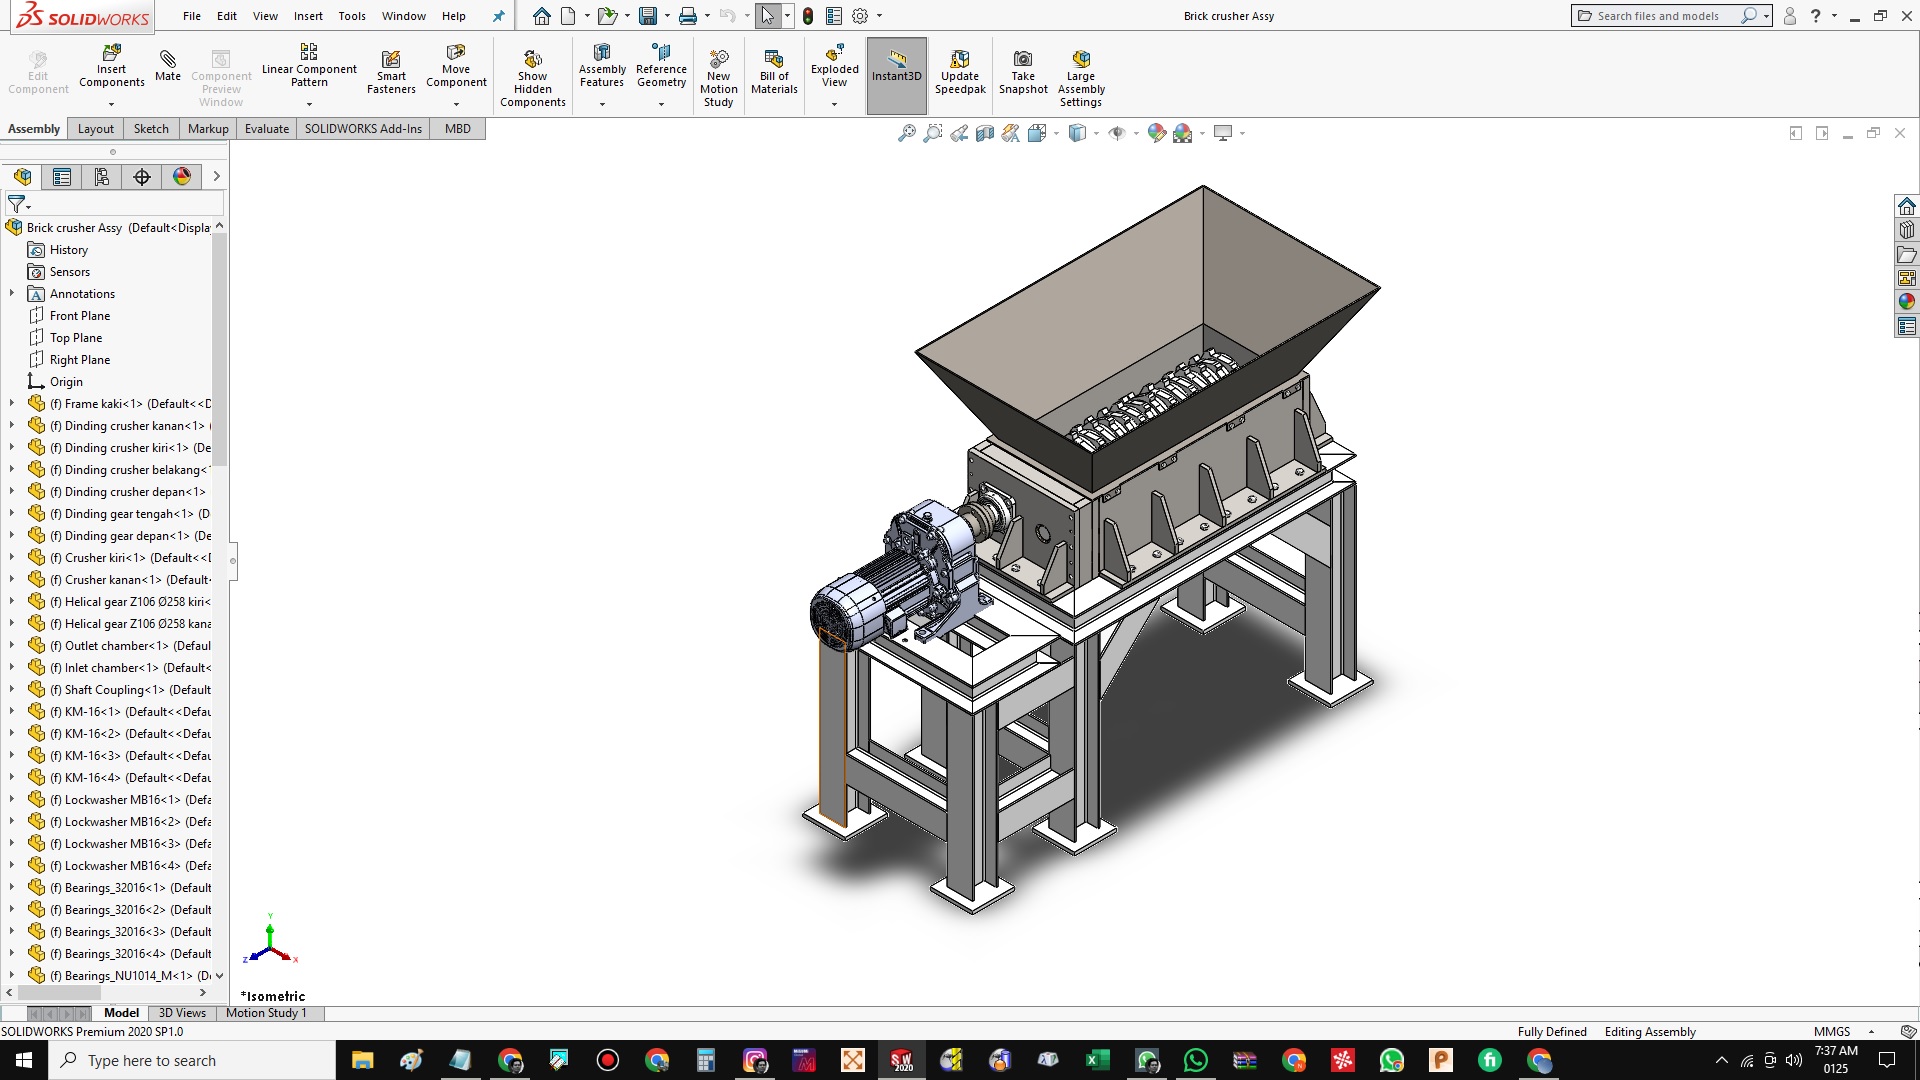The width and height of the screenshot is (1920, 1080).
Task: Expand the Frame kaki component node
Action: pos(12,404)
